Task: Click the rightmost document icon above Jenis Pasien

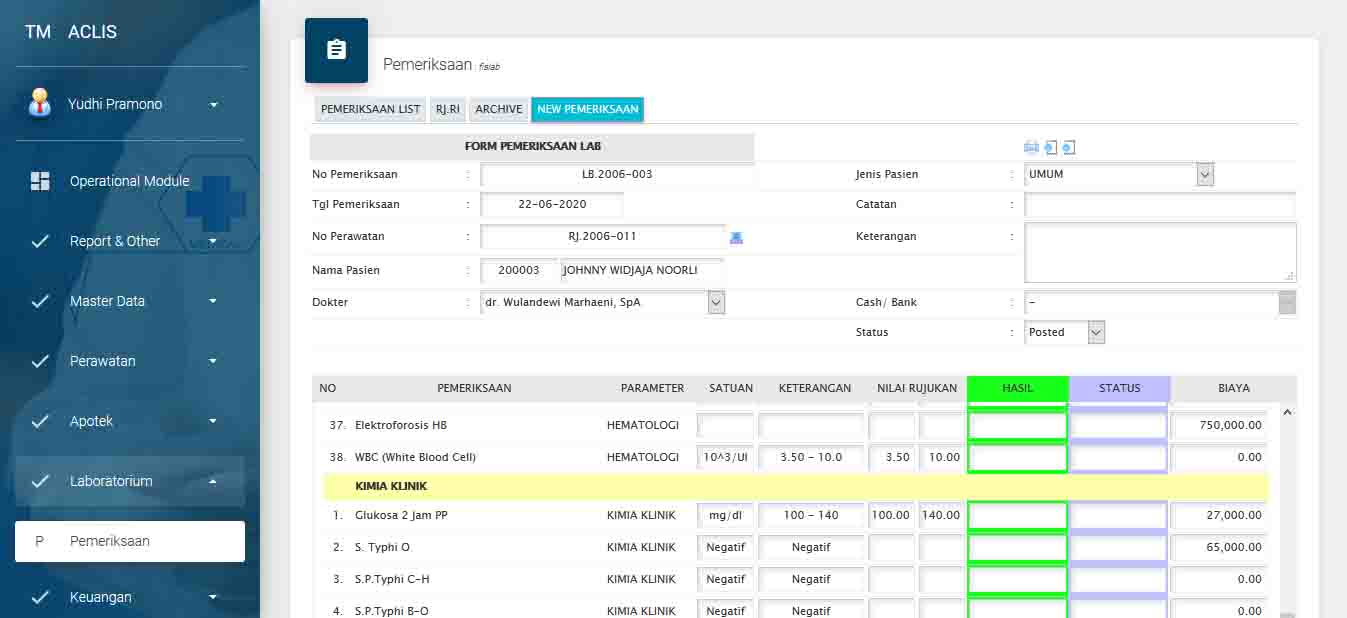Action: [x=1068, y=148]
